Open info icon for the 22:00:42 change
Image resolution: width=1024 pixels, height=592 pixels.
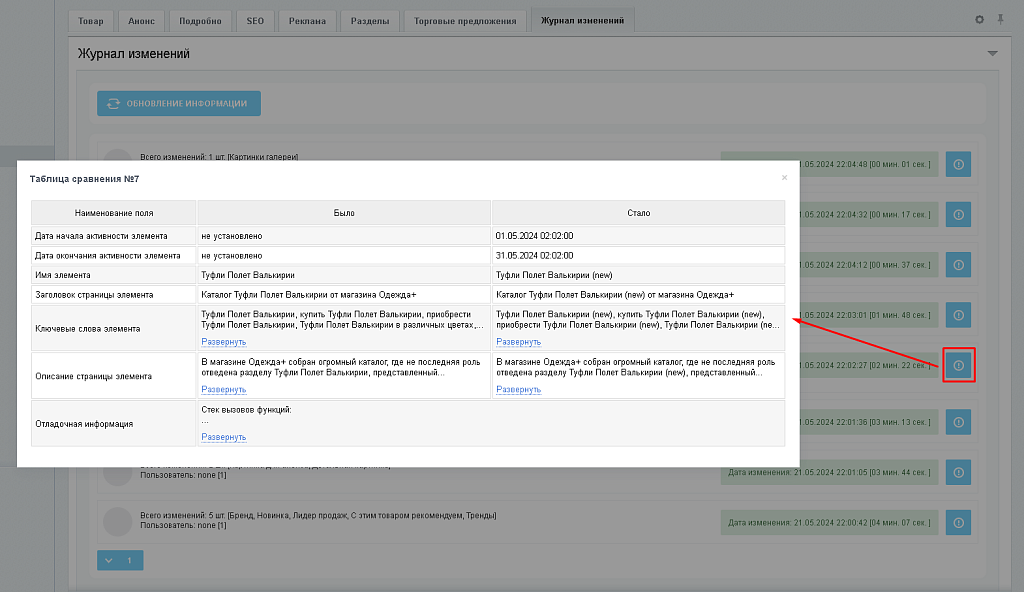958,522
